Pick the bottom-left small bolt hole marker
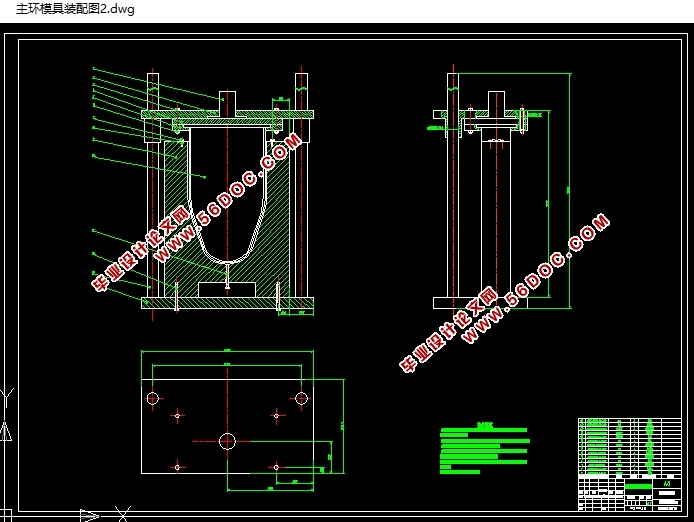 pos(178,466)
